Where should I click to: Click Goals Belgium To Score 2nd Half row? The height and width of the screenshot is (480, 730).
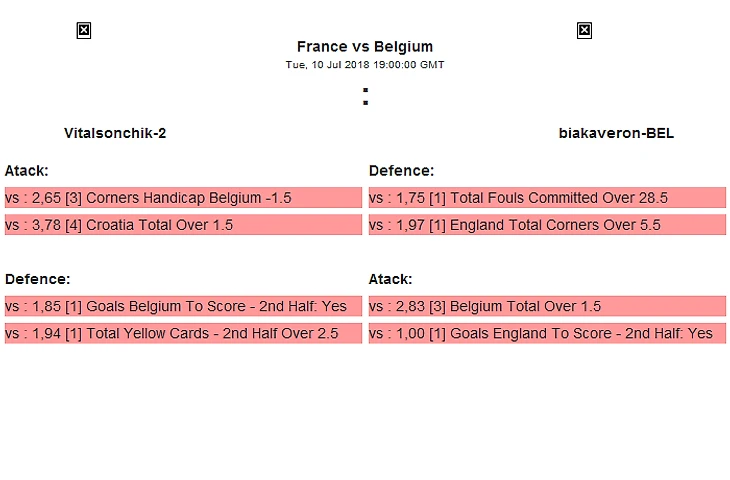(183, 306)
